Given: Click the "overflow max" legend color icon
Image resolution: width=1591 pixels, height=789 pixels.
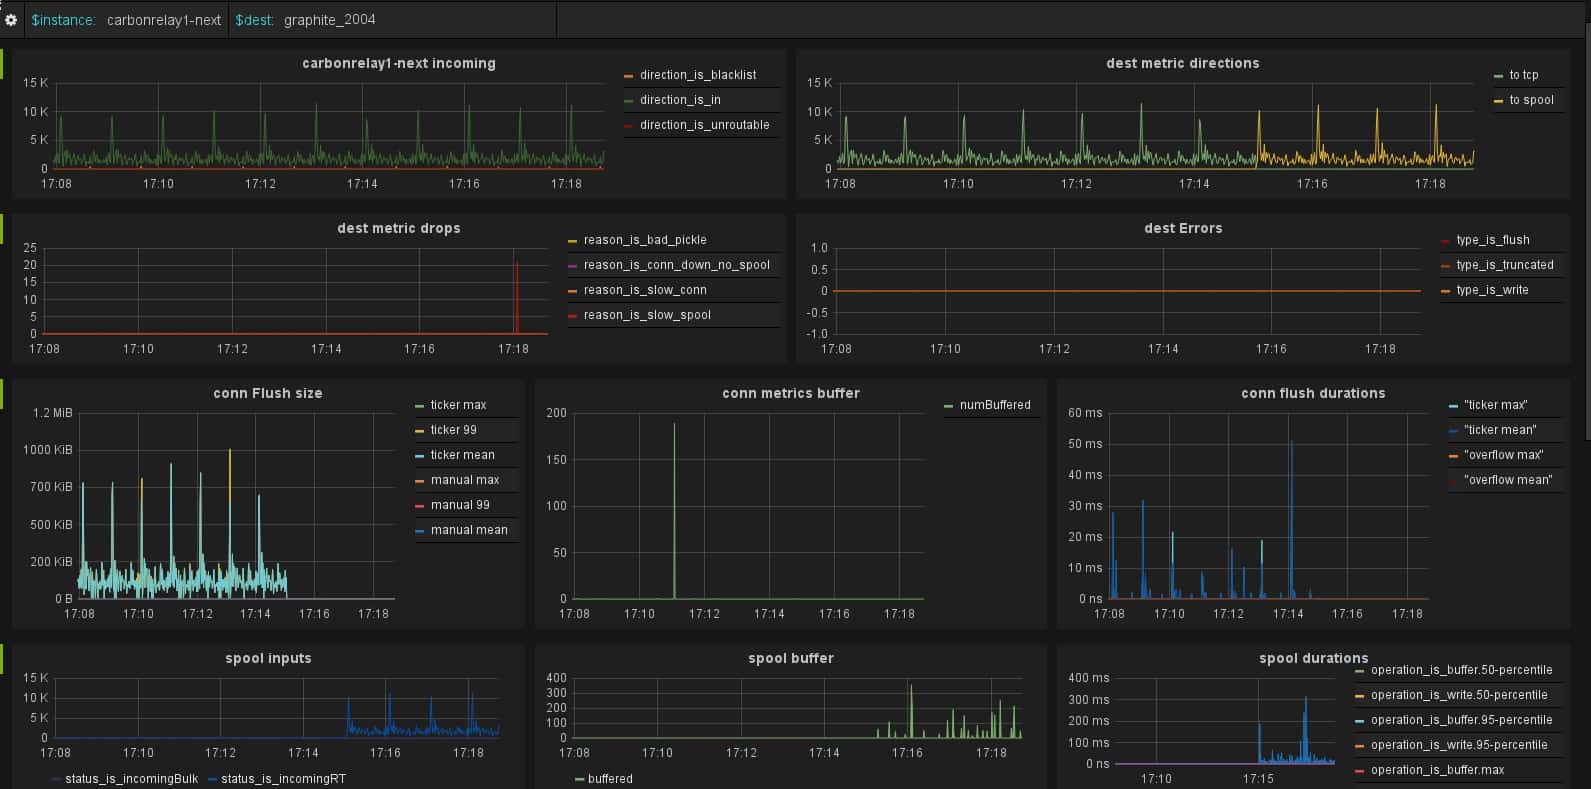Looking at the screenshot, I should pos(1453,456).
